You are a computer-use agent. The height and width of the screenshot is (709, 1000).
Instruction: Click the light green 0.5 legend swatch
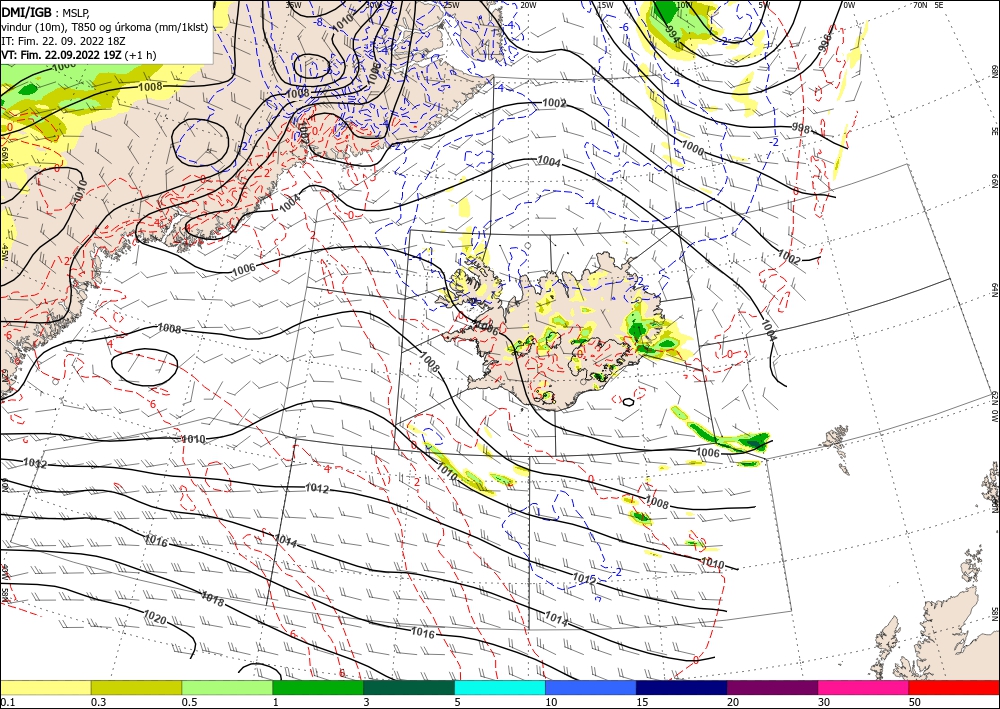point(227,687)
